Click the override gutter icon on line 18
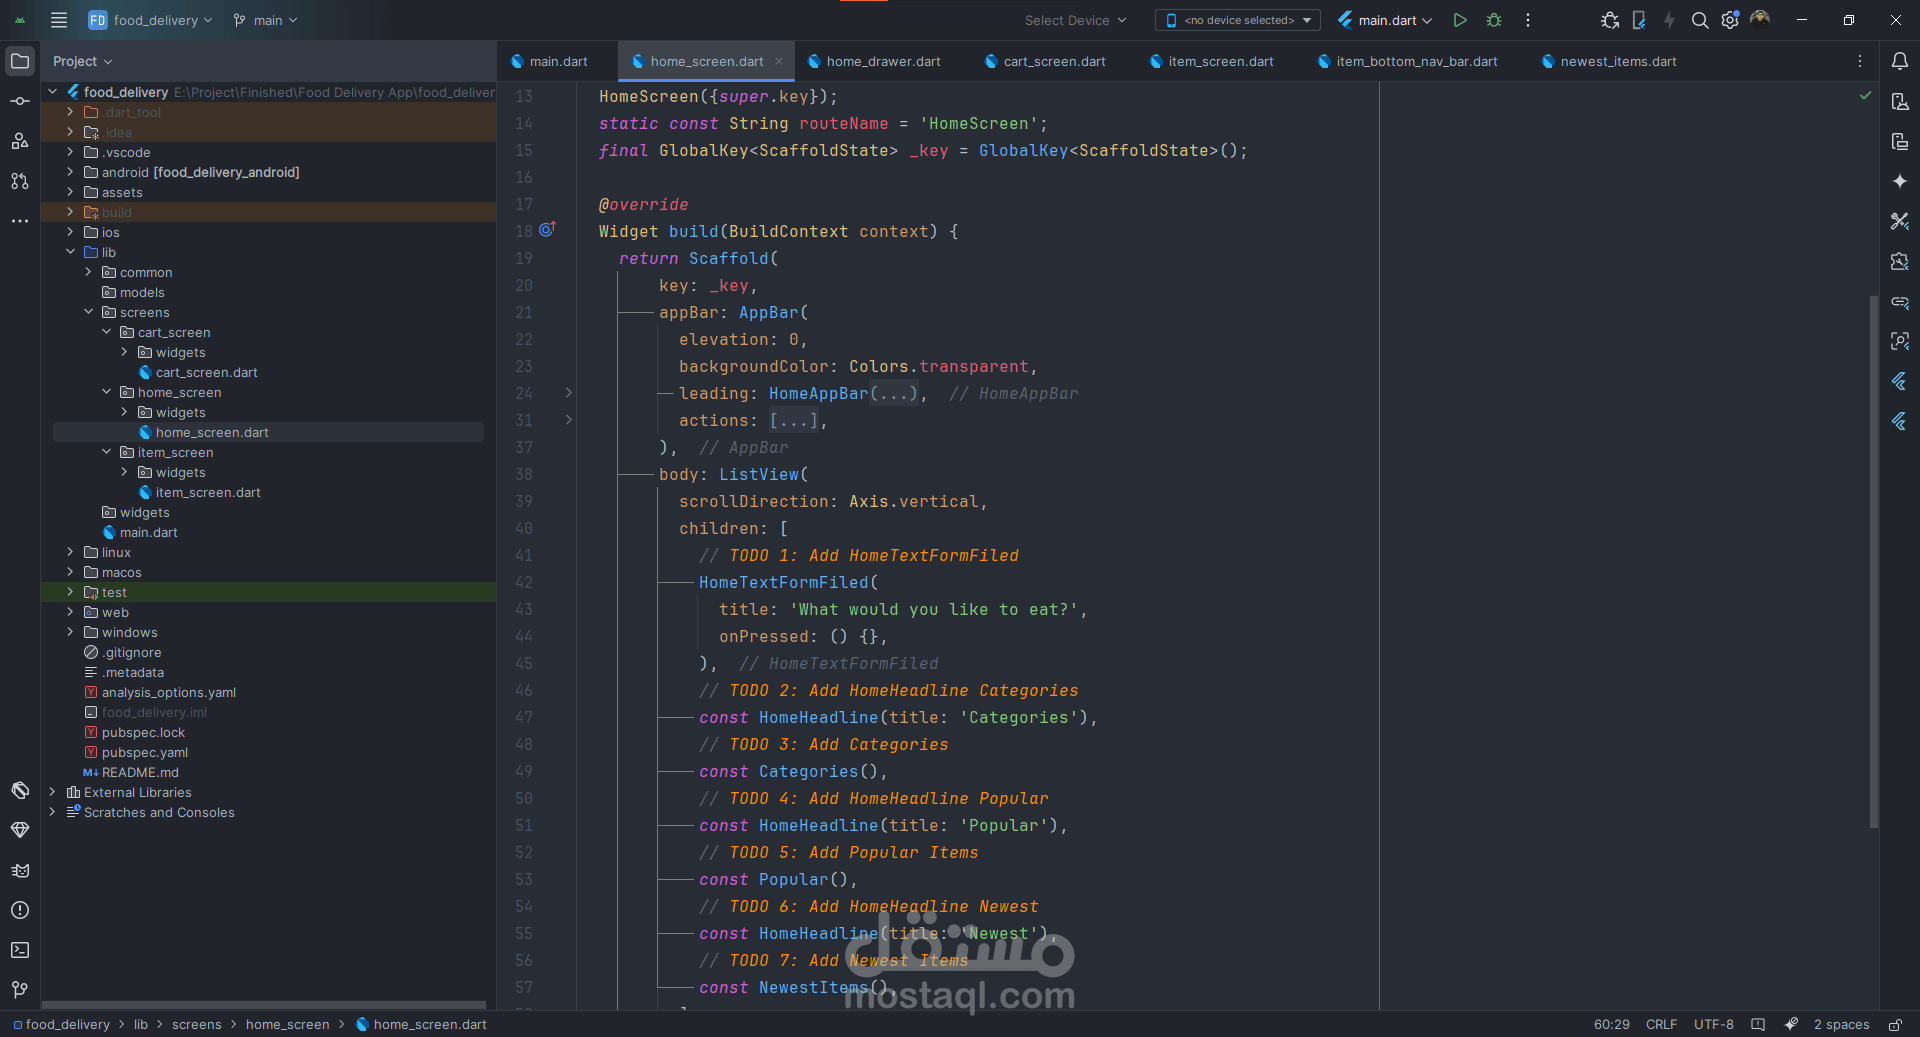Screen dimensions: 1920x1037 click(x=547, y=230)
